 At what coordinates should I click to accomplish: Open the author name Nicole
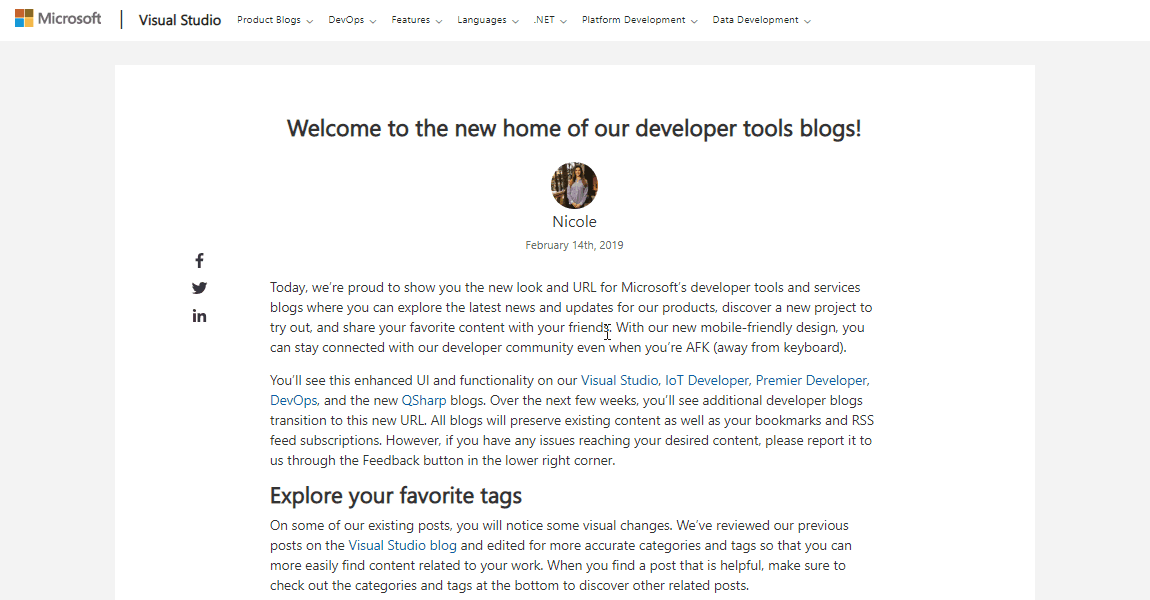tap(574, 222)
